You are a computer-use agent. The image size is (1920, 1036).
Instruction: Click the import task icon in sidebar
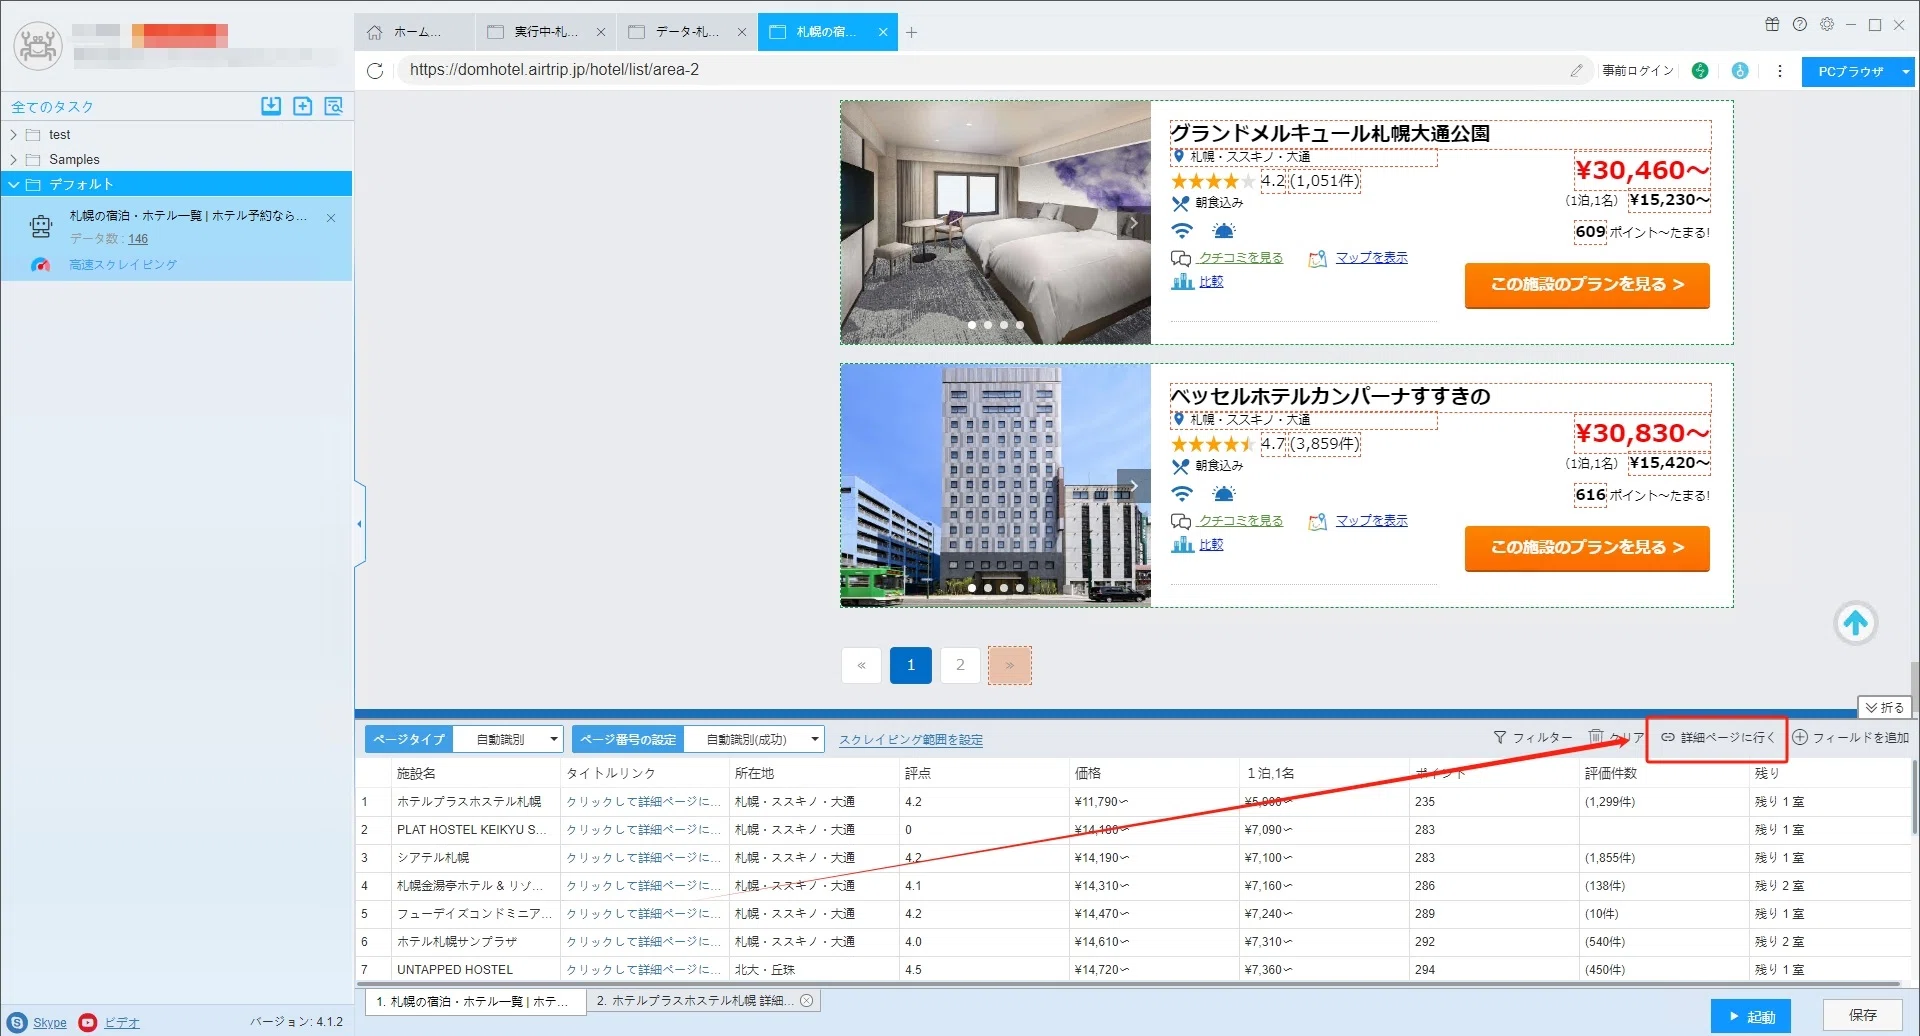[271, 106]
